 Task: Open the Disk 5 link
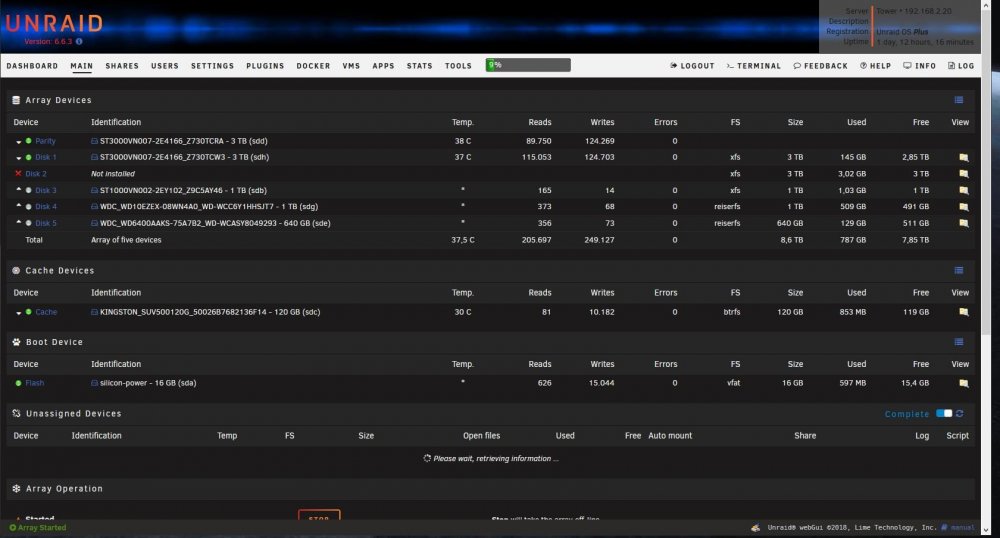(45, 223)
